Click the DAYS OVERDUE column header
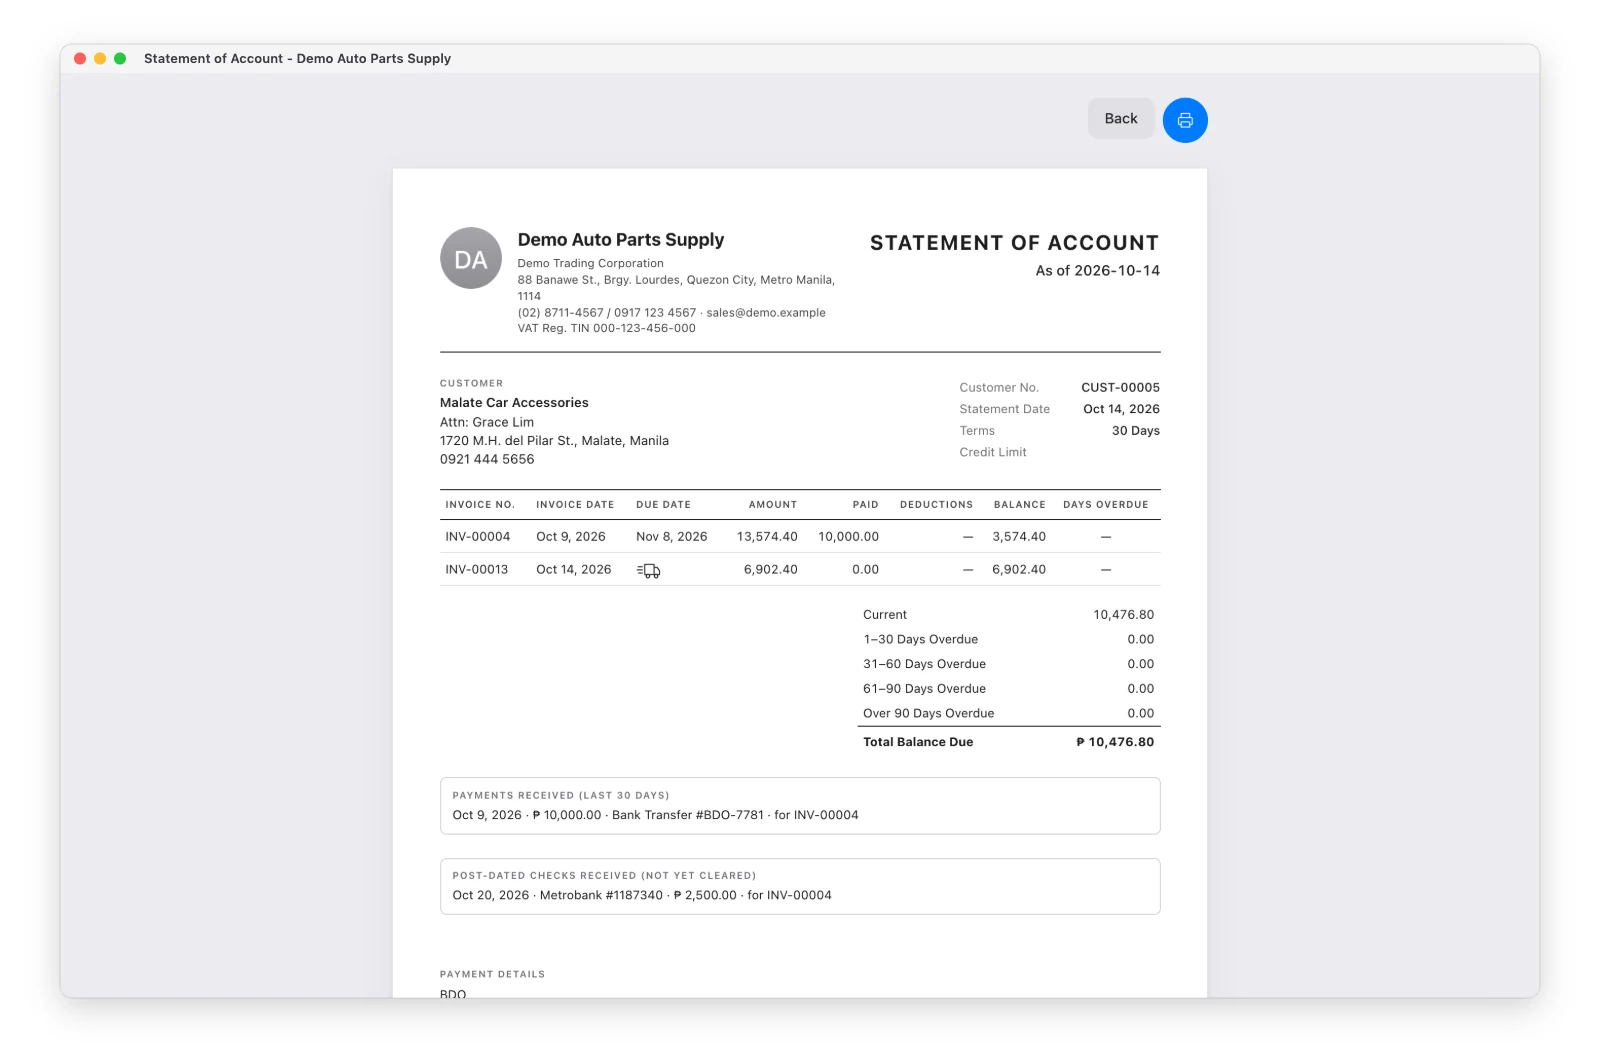The image size is (1600, 1043). pyautogui.click(x=1106, y=505)
